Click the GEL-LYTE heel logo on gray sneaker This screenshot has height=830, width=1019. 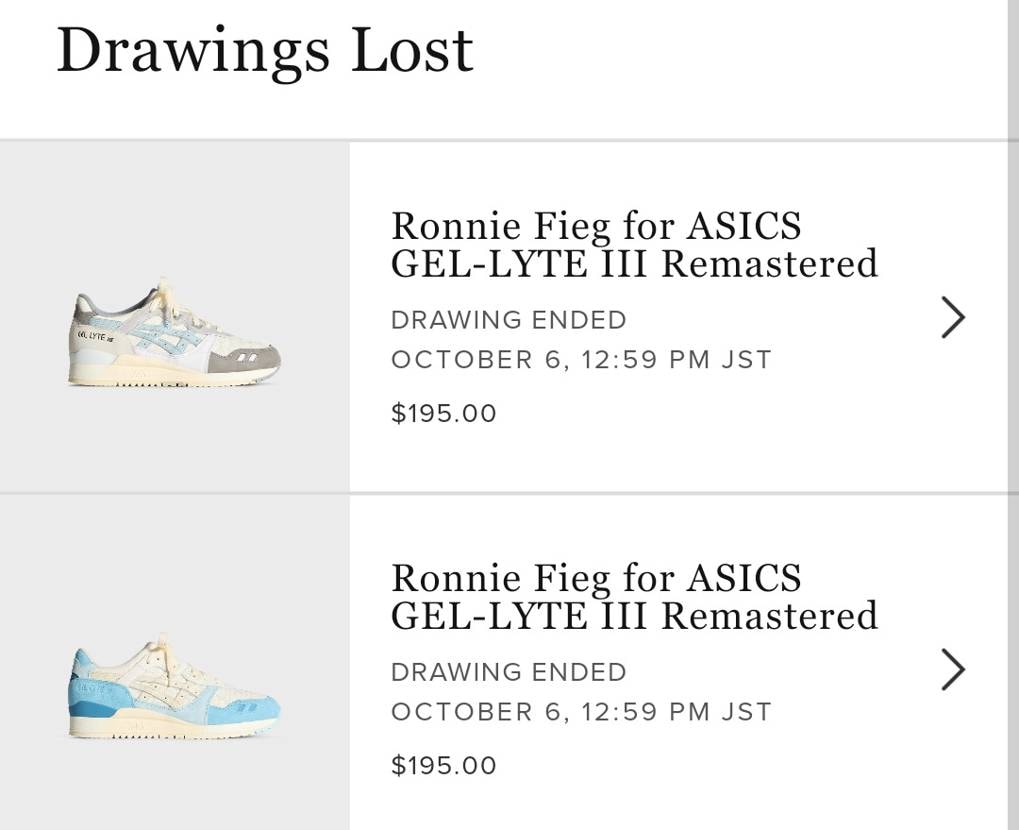[x=93, y=338]
